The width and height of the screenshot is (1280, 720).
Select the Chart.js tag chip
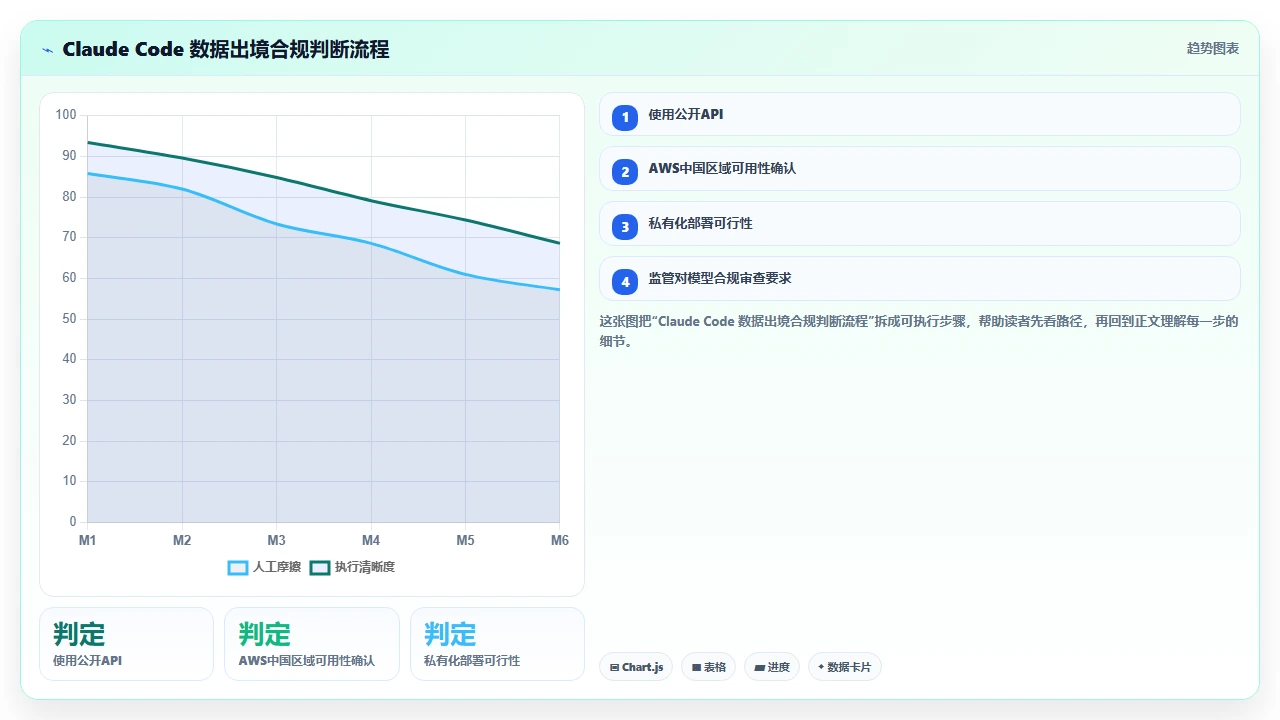click(x=636, y=667)
